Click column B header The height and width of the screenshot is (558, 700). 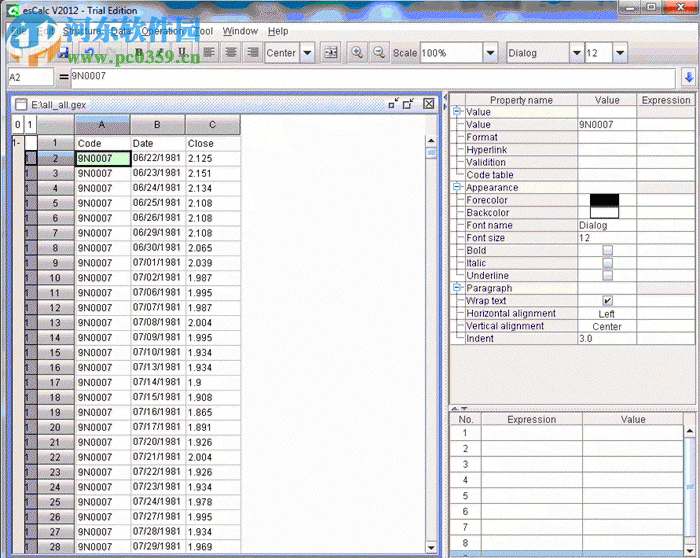coord(158,124)
